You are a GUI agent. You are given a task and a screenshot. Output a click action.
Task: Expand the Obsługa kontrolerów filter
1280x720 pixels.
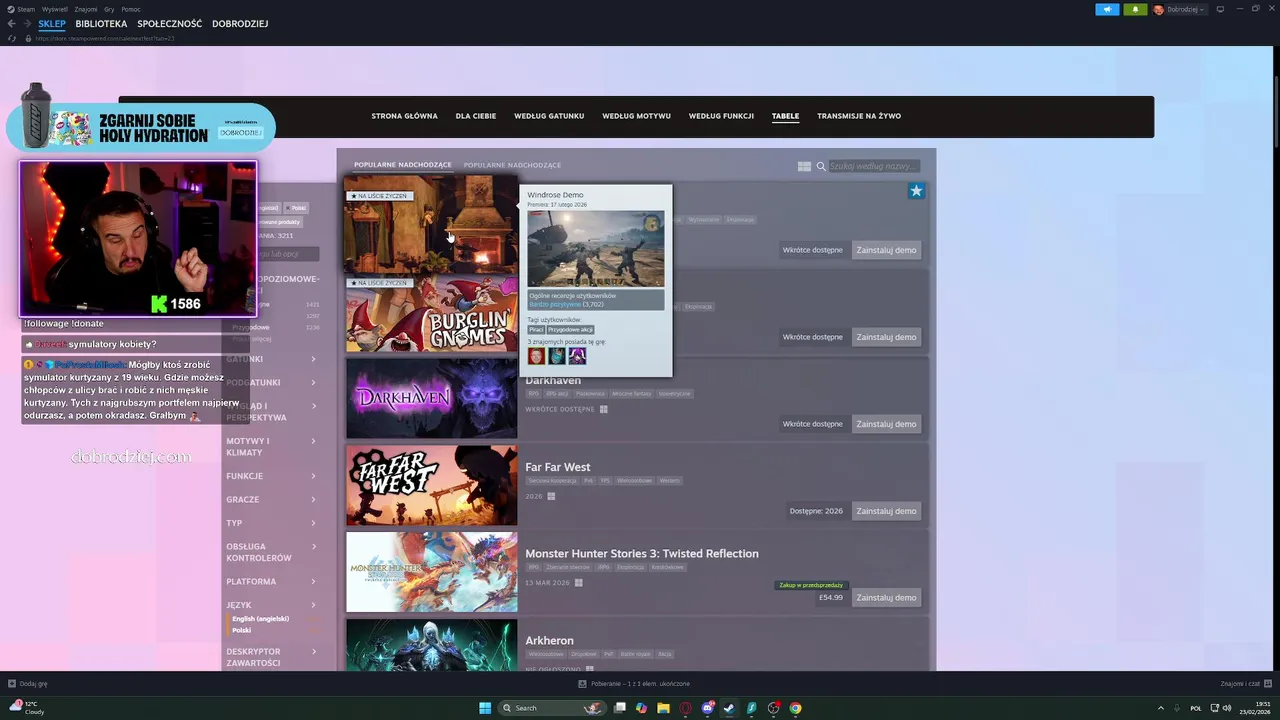(270, 552)
